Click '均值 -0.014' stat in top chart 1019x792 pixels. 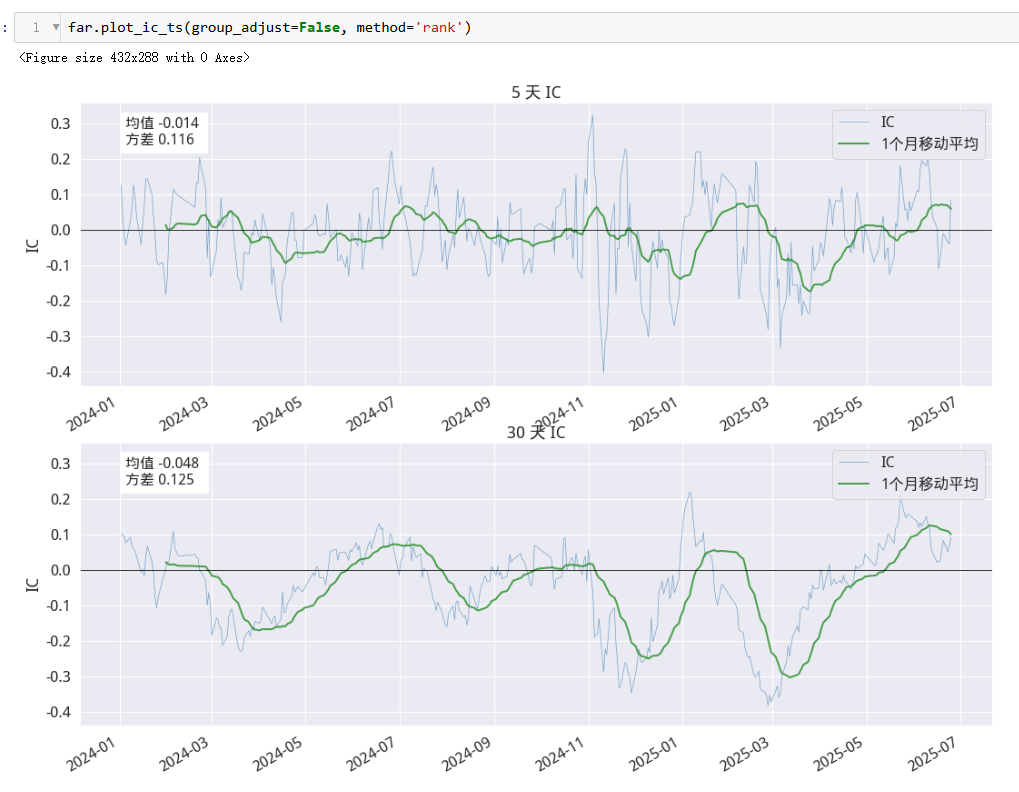tap(162, 123)
